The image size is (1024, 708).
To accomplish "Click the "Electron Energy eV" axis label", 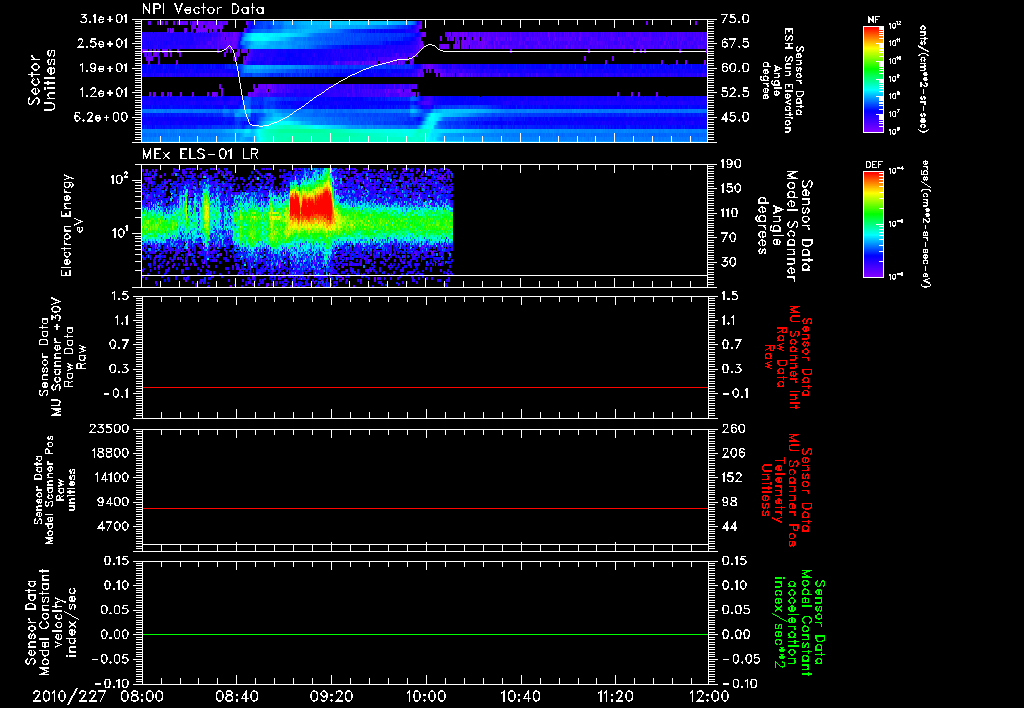I will 74,225.
